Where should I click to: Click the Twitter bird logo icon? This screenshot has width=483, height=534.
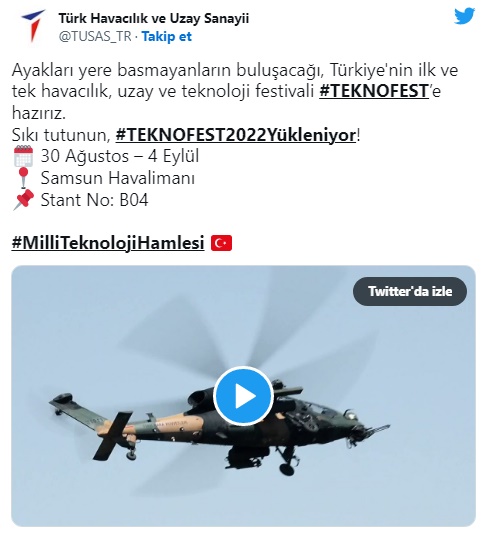coord(465,16)
